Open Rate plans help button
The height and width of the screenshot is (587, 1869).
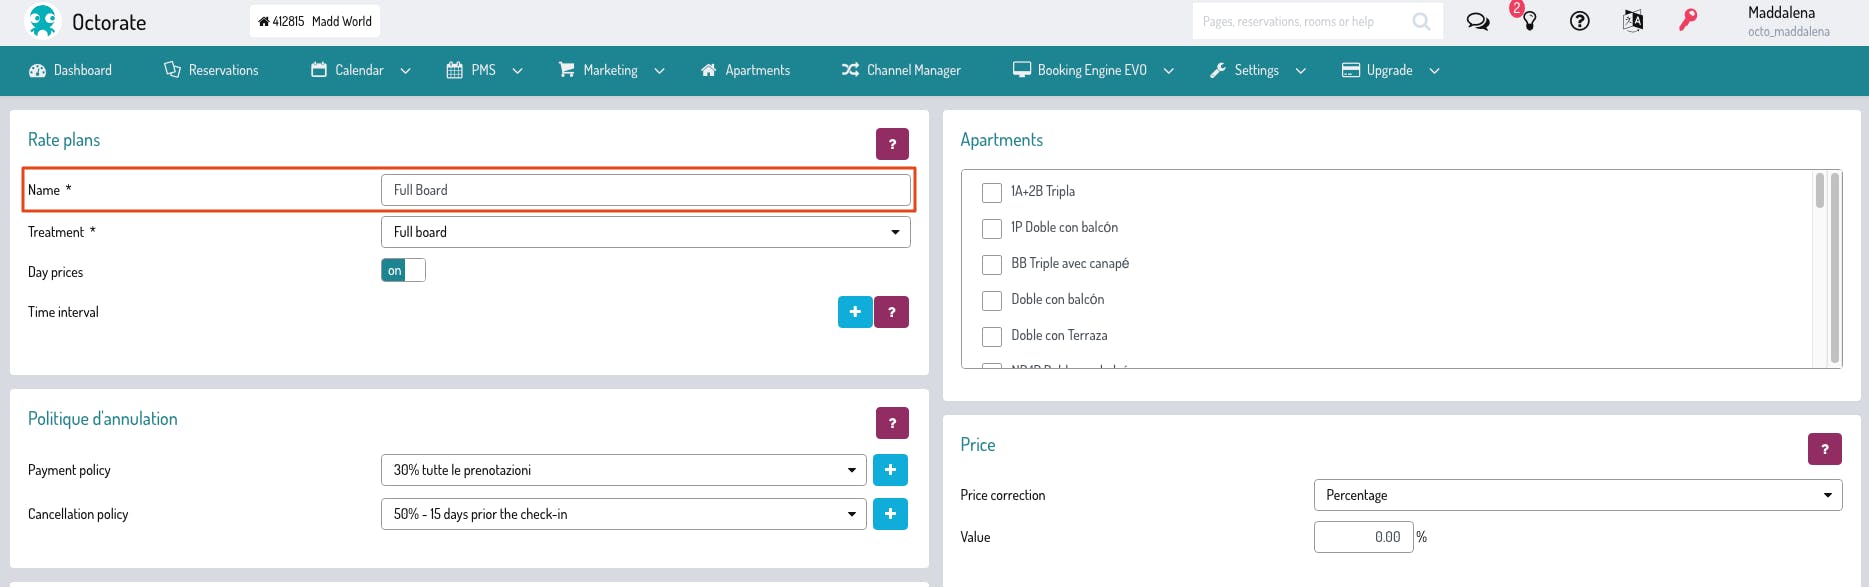coord(892,144)
